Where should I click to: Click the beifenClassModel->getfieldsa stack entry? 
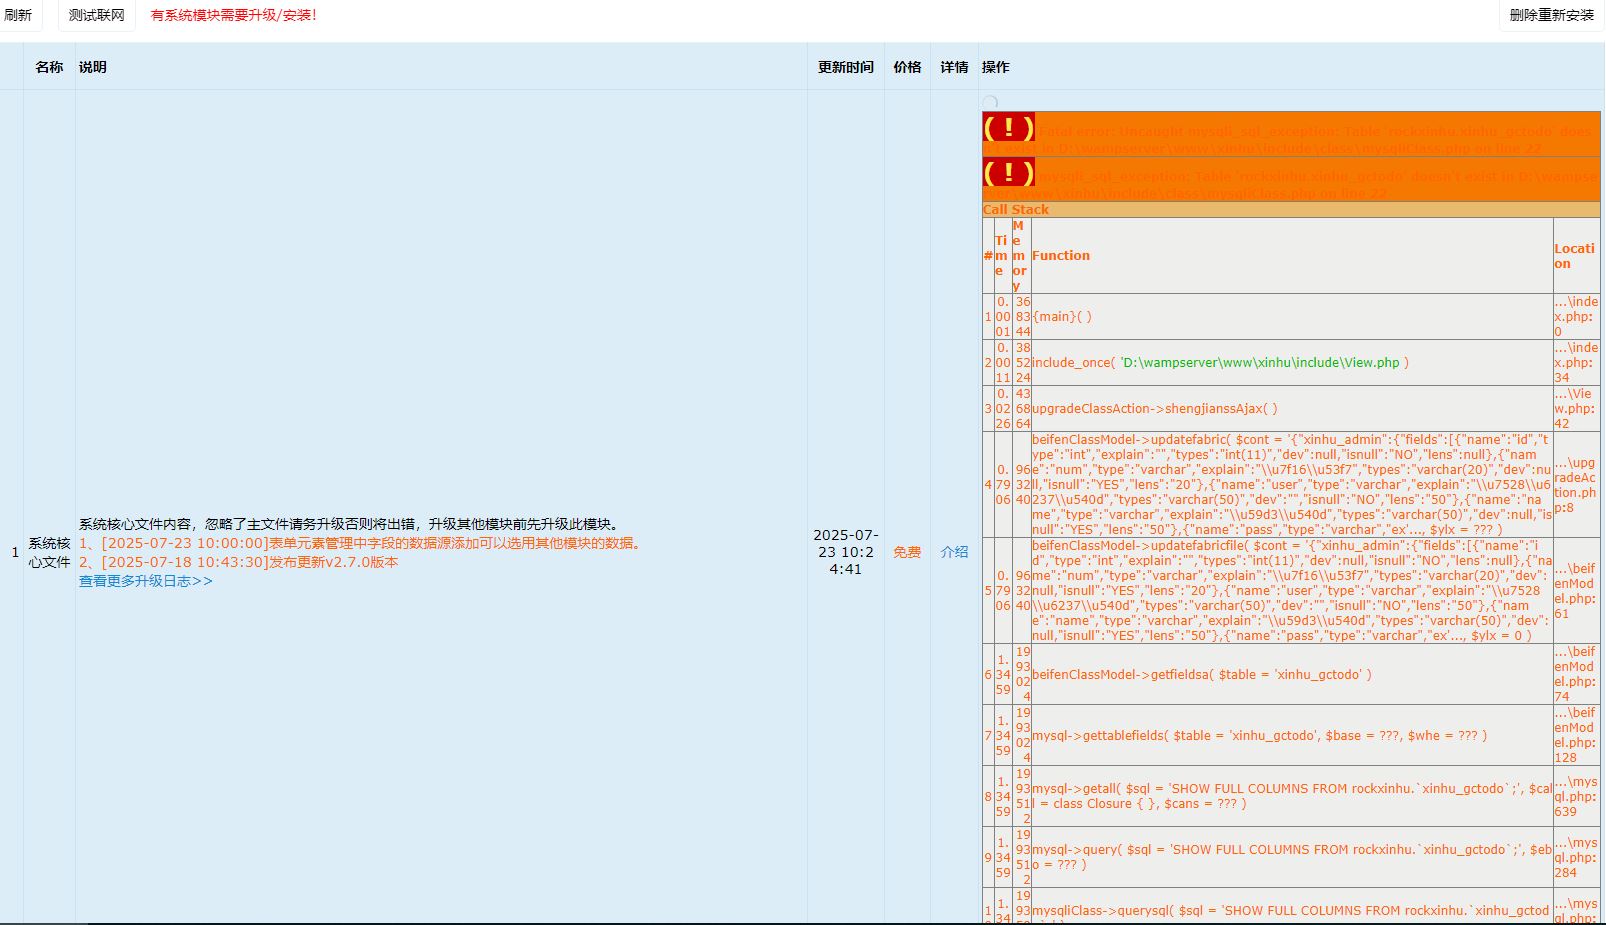(x=1202, y=675)
